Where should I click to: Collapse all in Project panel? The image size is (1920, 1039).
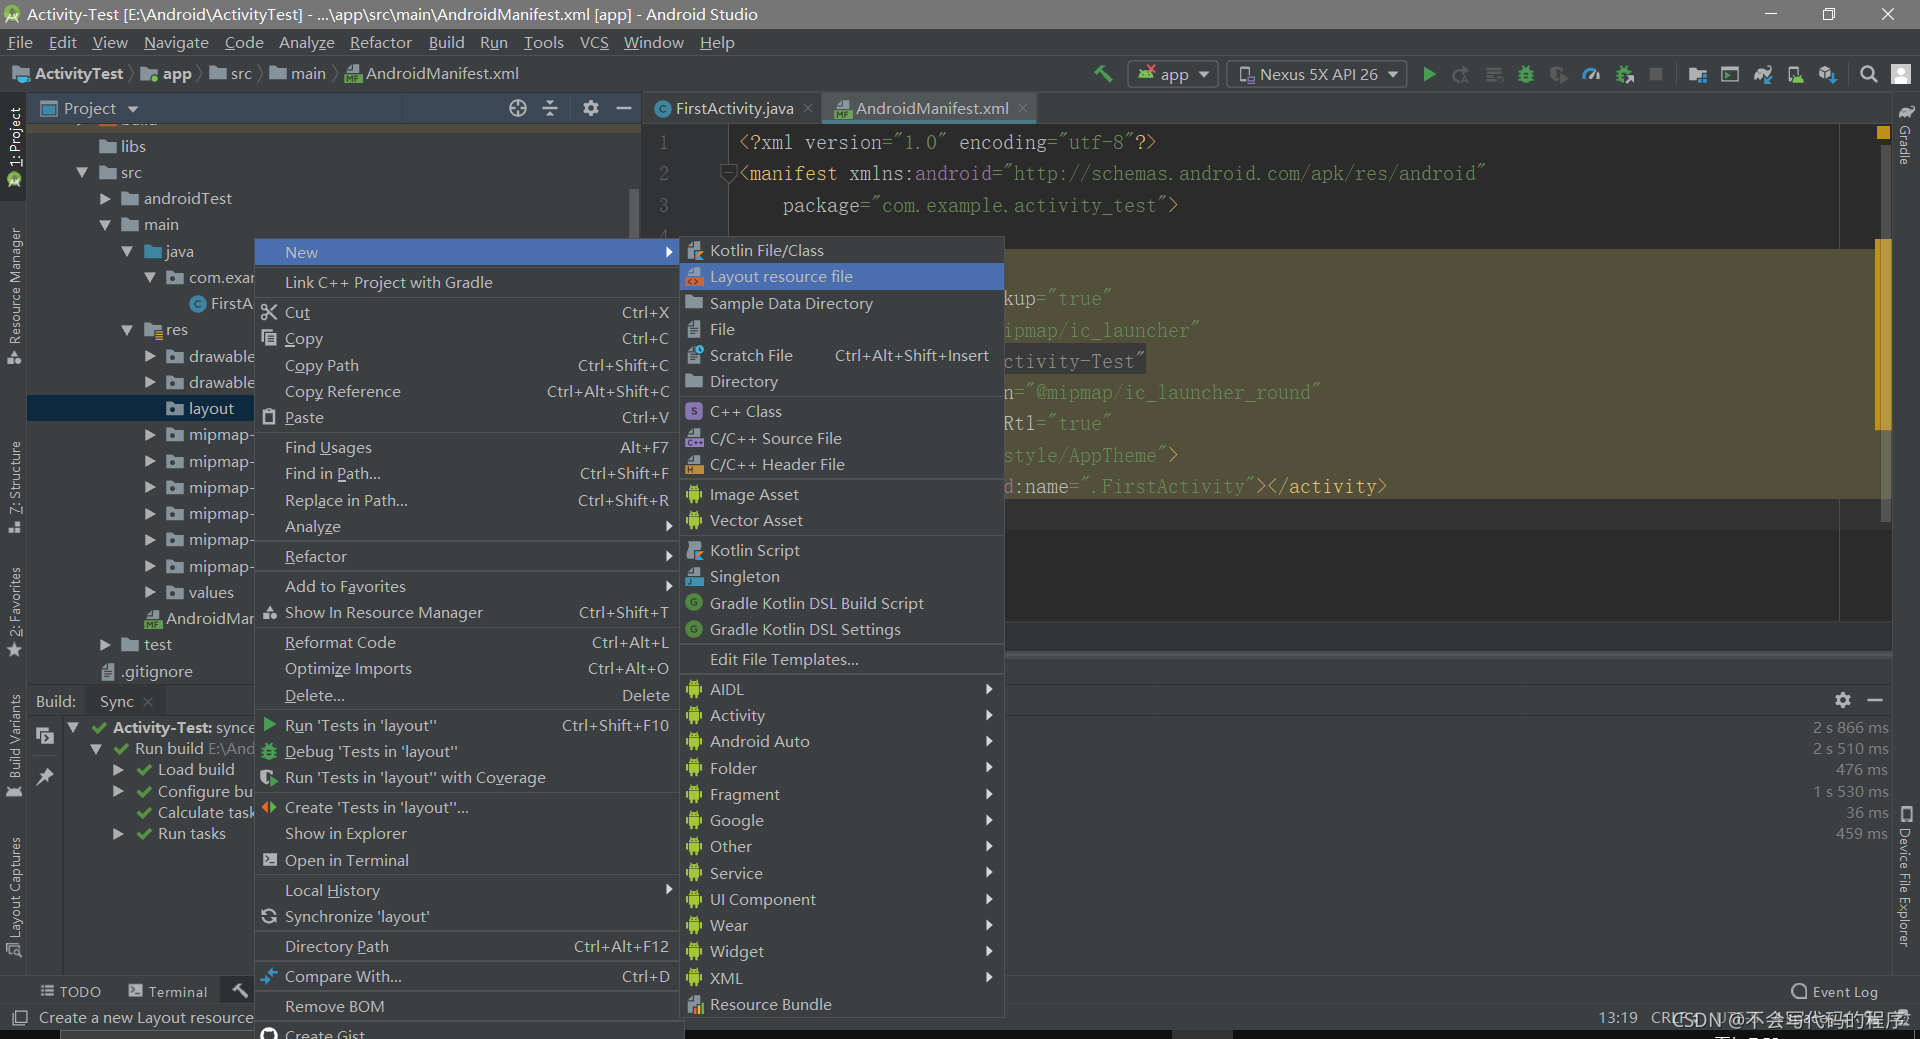tap(550, 108)
